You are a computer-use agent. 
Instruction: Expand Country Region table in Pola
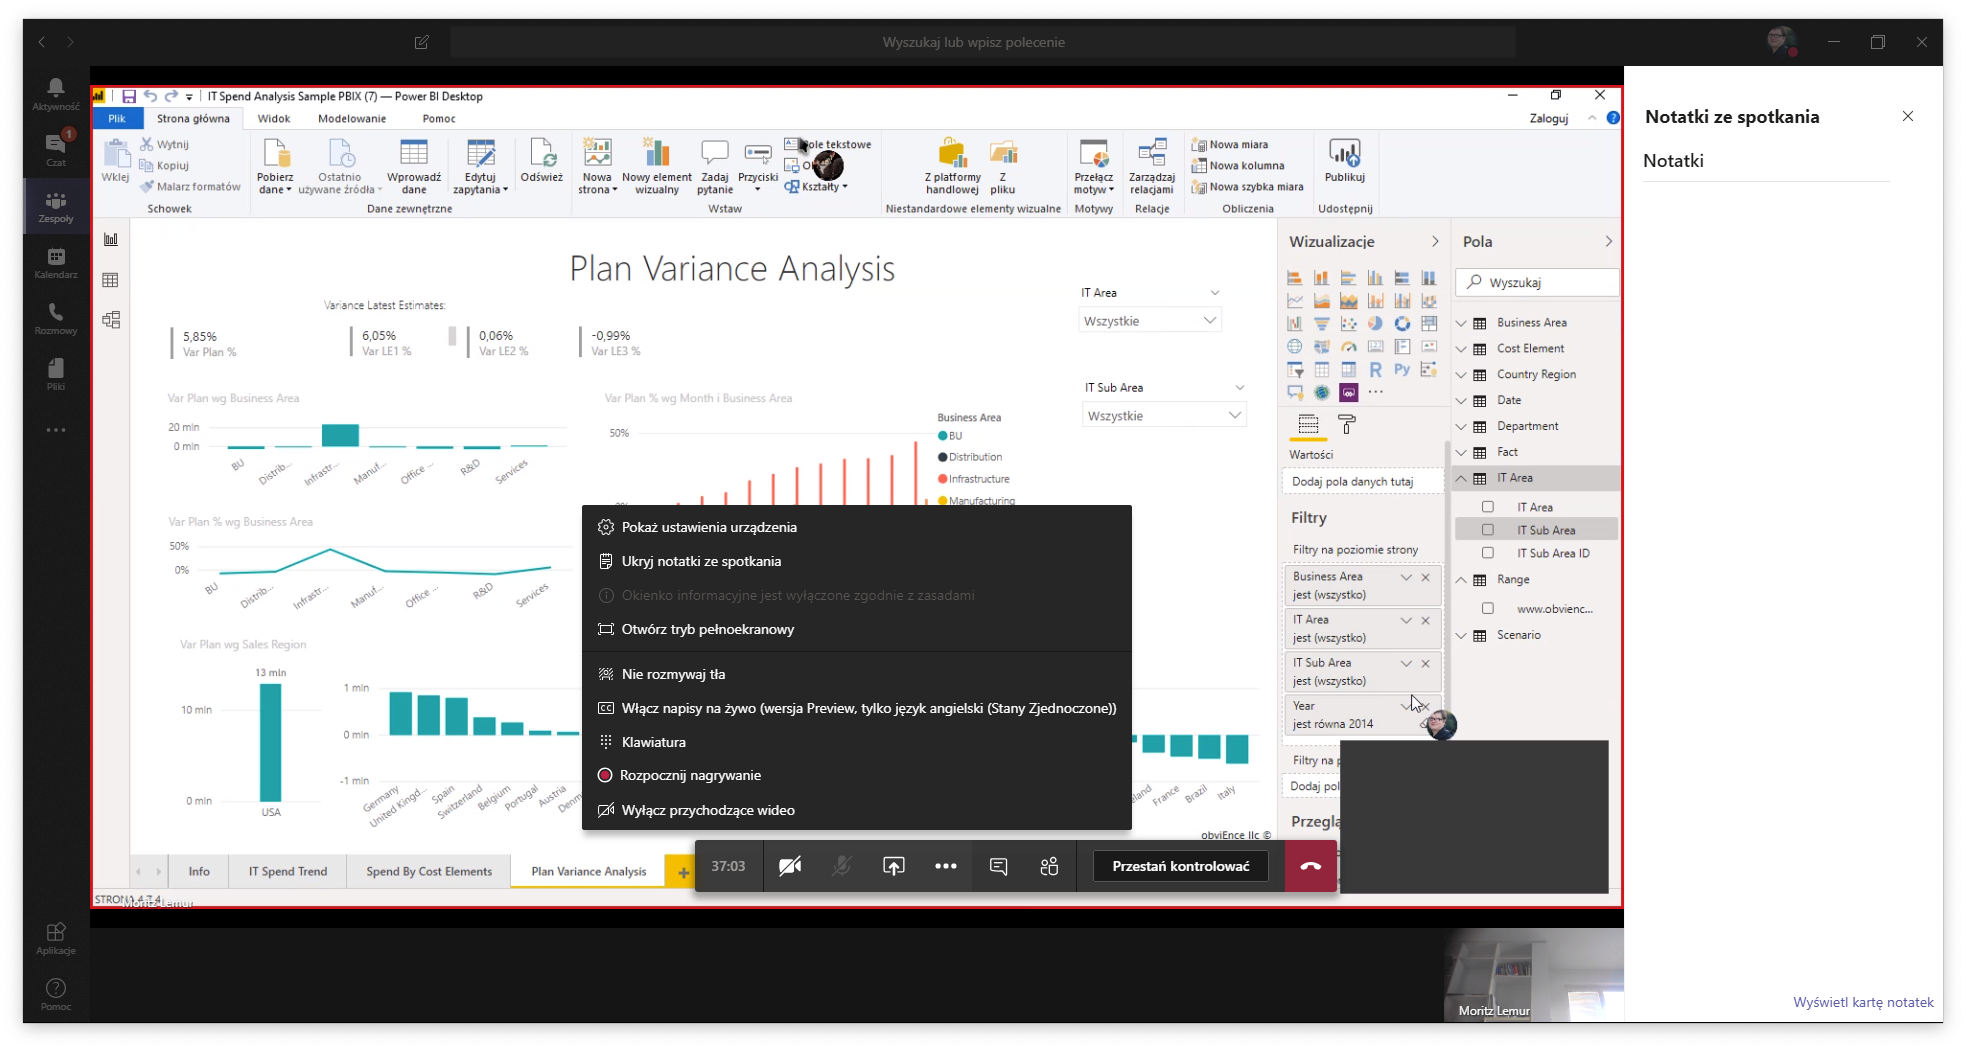click(x=1461, y=375)
